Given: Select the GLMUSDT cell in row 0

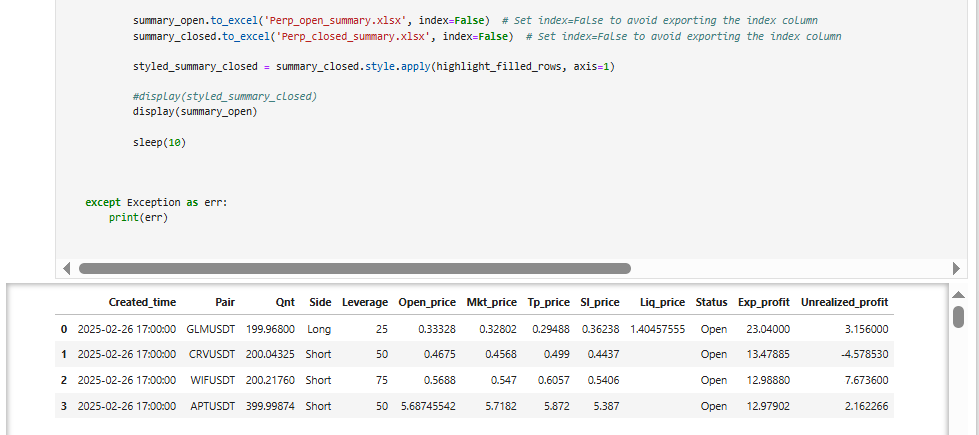Looking at the screenshot, I should (x=210, y=329).
